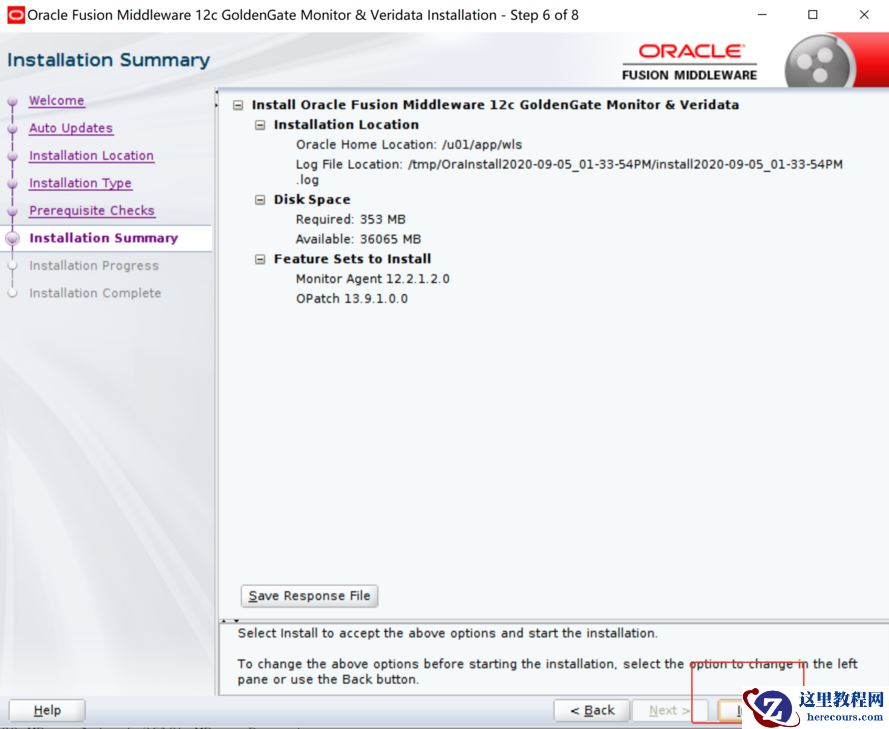
Task: Open the Auto Updates step
Action: coord(71,128)
